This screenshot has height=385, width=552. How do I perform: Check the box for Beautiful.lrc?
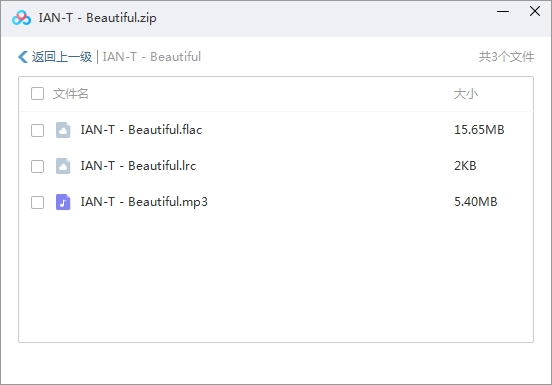pos(37,166)
